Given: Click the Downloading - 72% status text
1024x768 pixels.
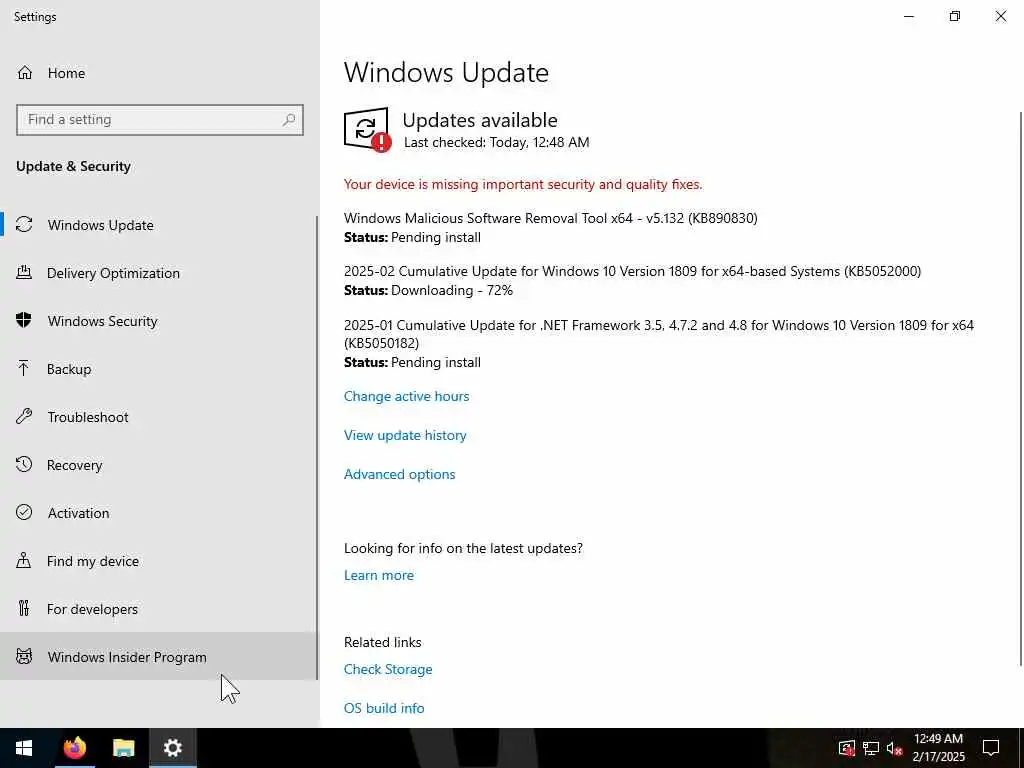Looking at the screenshot, I should pos(451,291).
